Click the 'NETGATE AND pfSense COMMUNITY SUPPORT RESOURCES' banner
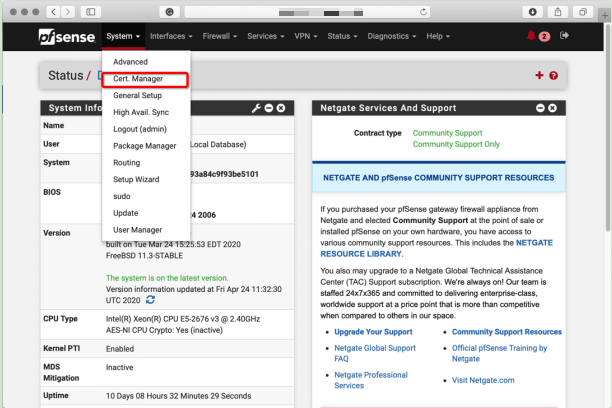 point(438,178)
